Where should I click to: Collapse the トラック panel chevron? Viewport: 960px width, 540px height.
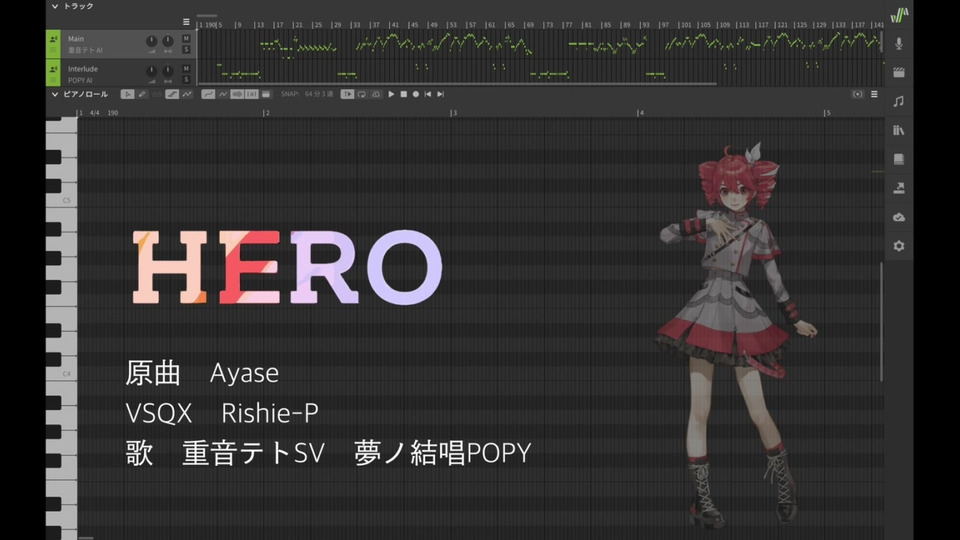pos(54,6)
